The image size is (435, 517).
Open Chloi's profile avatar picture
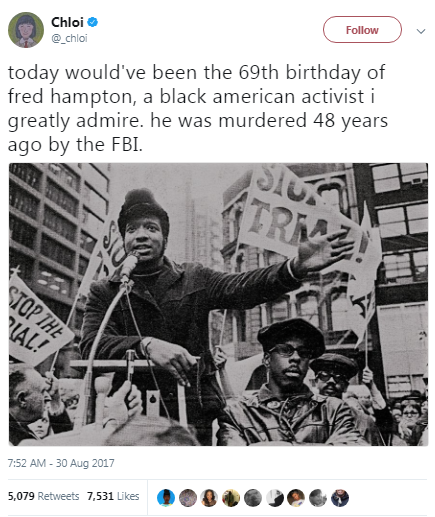point(26,30)
